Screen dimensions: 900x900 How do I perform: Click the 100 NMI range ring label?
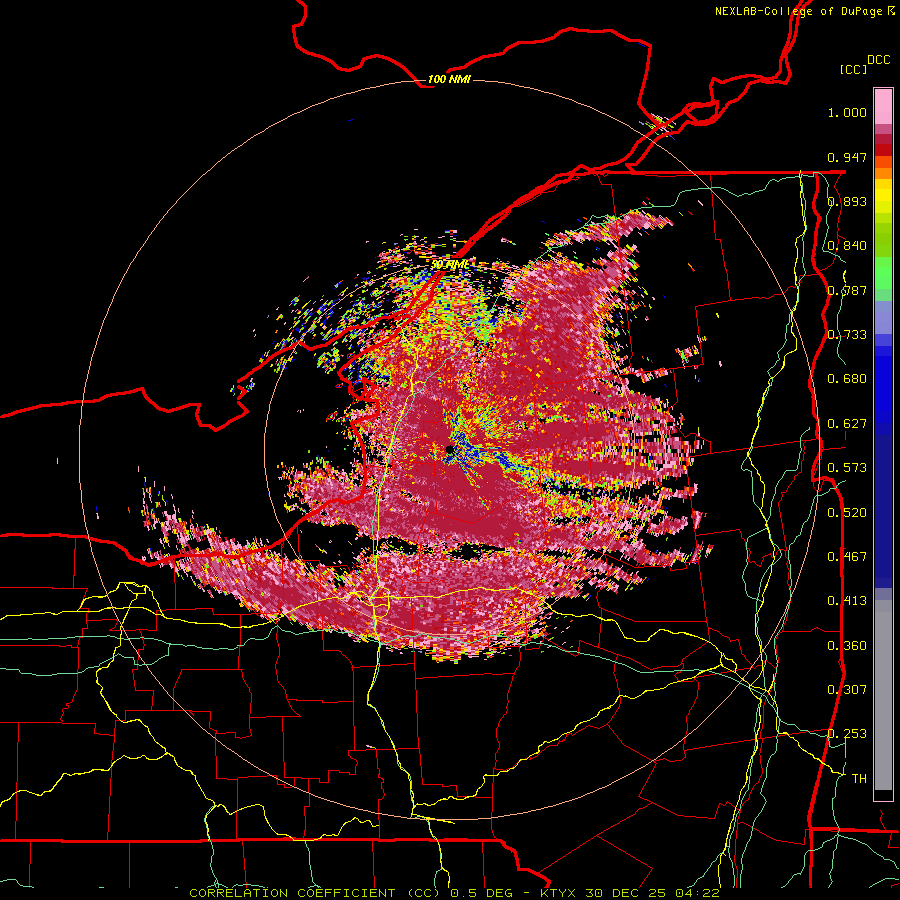449,79
